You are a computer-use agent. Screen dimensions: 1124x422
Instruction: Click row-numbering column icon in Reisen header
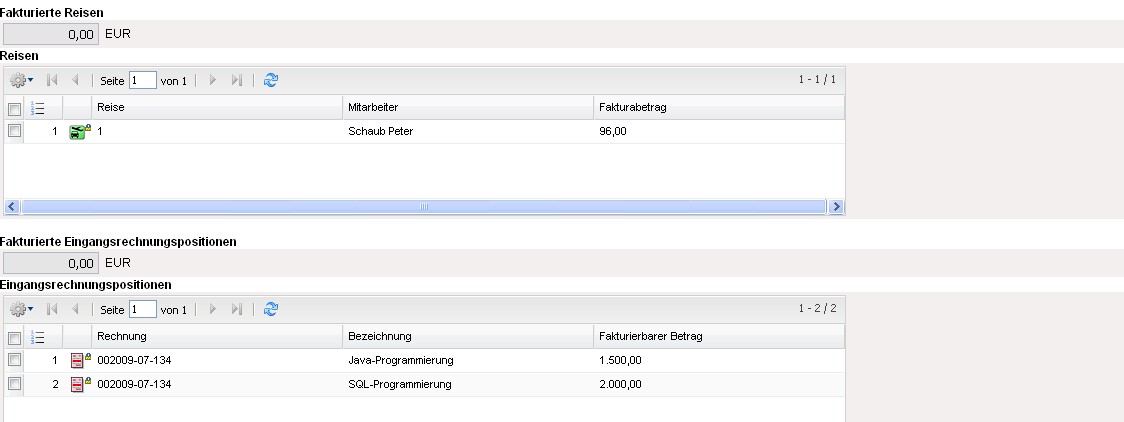(39, 108)
